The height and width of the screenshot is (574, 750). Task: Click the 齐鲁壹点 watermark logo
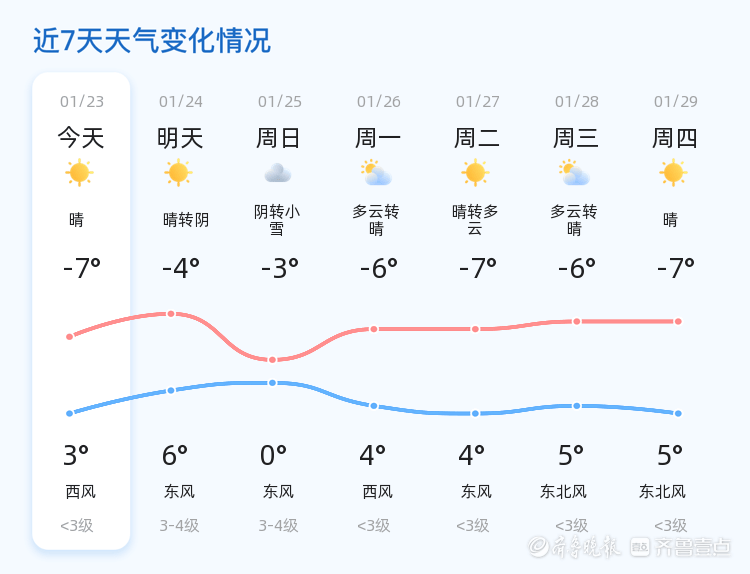pyautogui.click(x=681, y=547)
